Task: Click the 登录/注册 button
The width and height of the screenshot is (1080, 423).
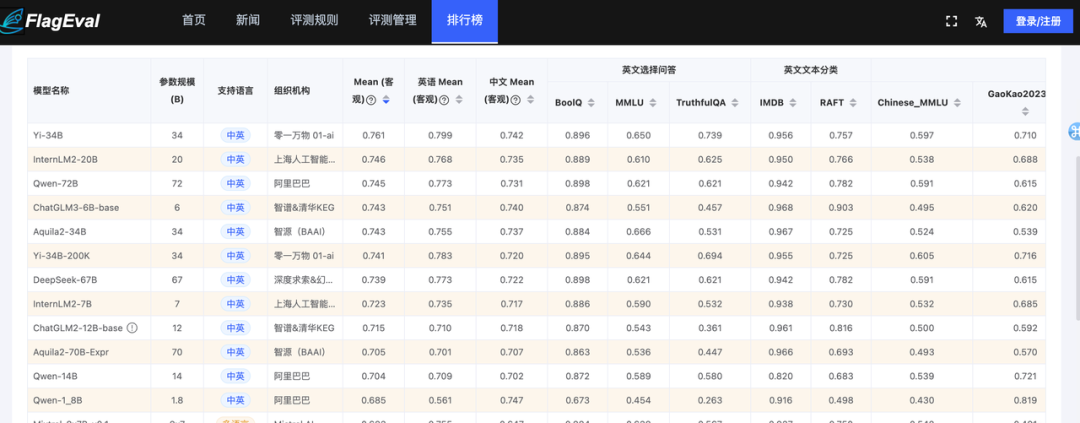Action: tap(1037, 21)
